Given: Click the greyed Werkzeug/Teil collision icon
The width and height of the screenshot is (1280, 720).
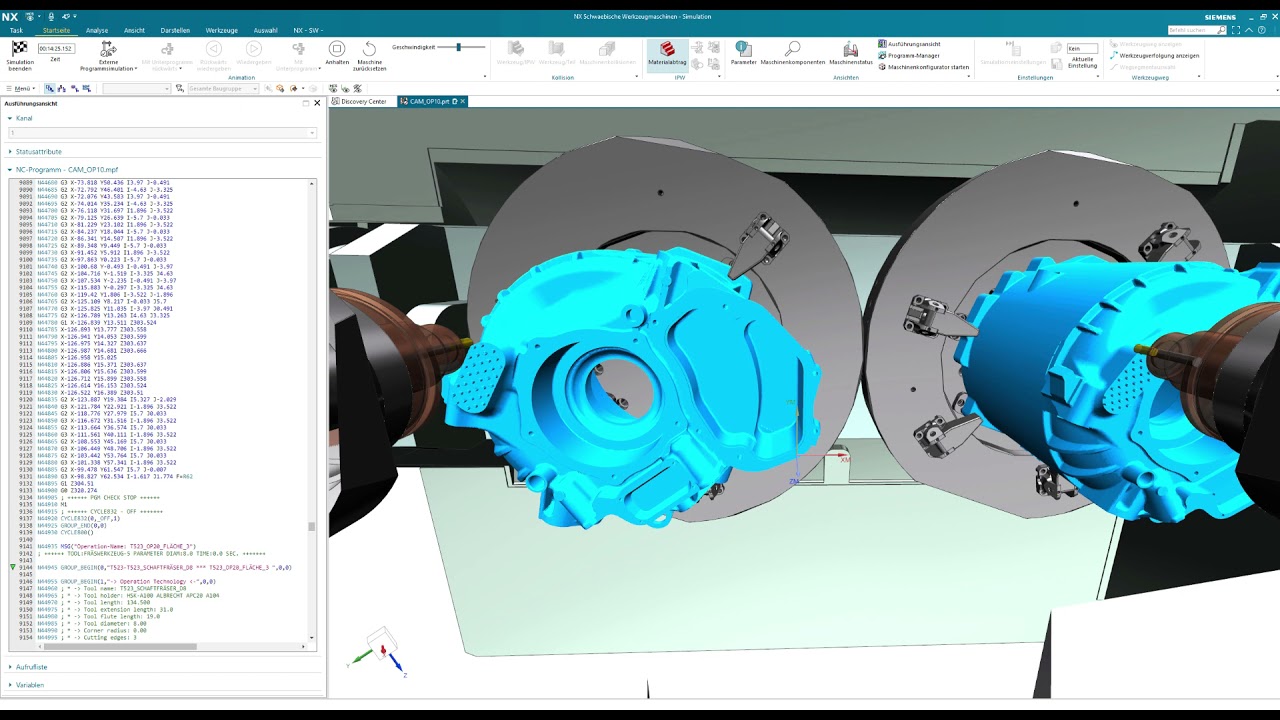Looking at the screenshot, I should click(x=556, y=48).
